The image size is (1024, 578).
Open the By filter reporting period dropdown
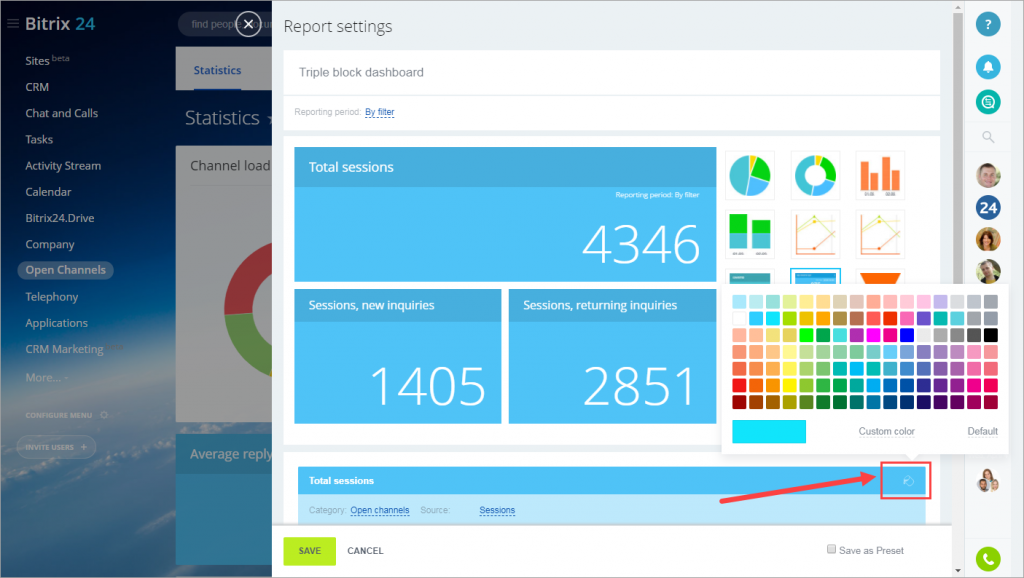(x=379, y=112)
